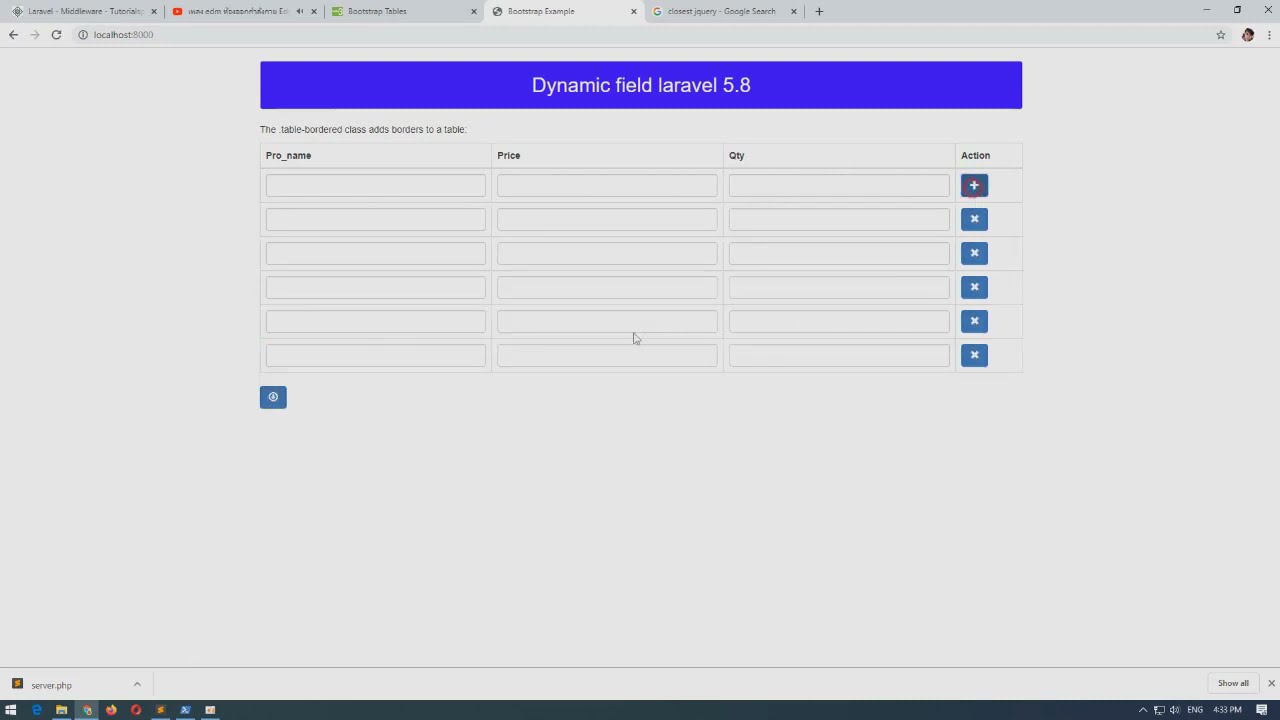Viewport: 1280px width, 720px height.
Task: Focus the fourth row Pro_name input
Action: [376, 287]
